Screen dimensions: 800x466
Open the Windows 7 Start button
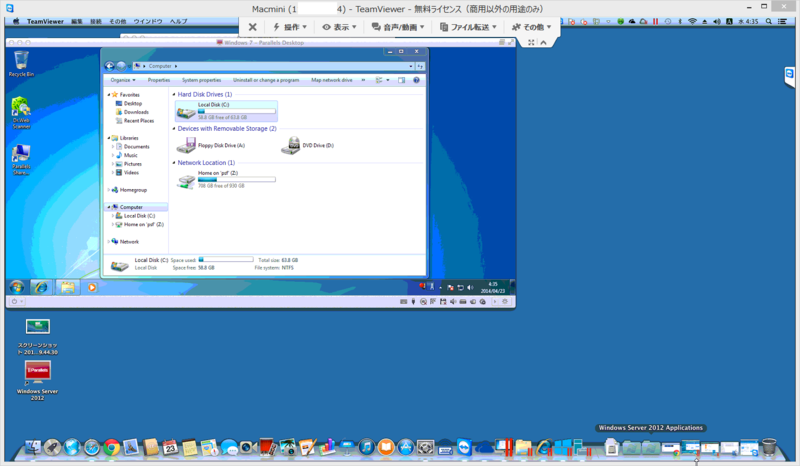(x=16, y=287)
